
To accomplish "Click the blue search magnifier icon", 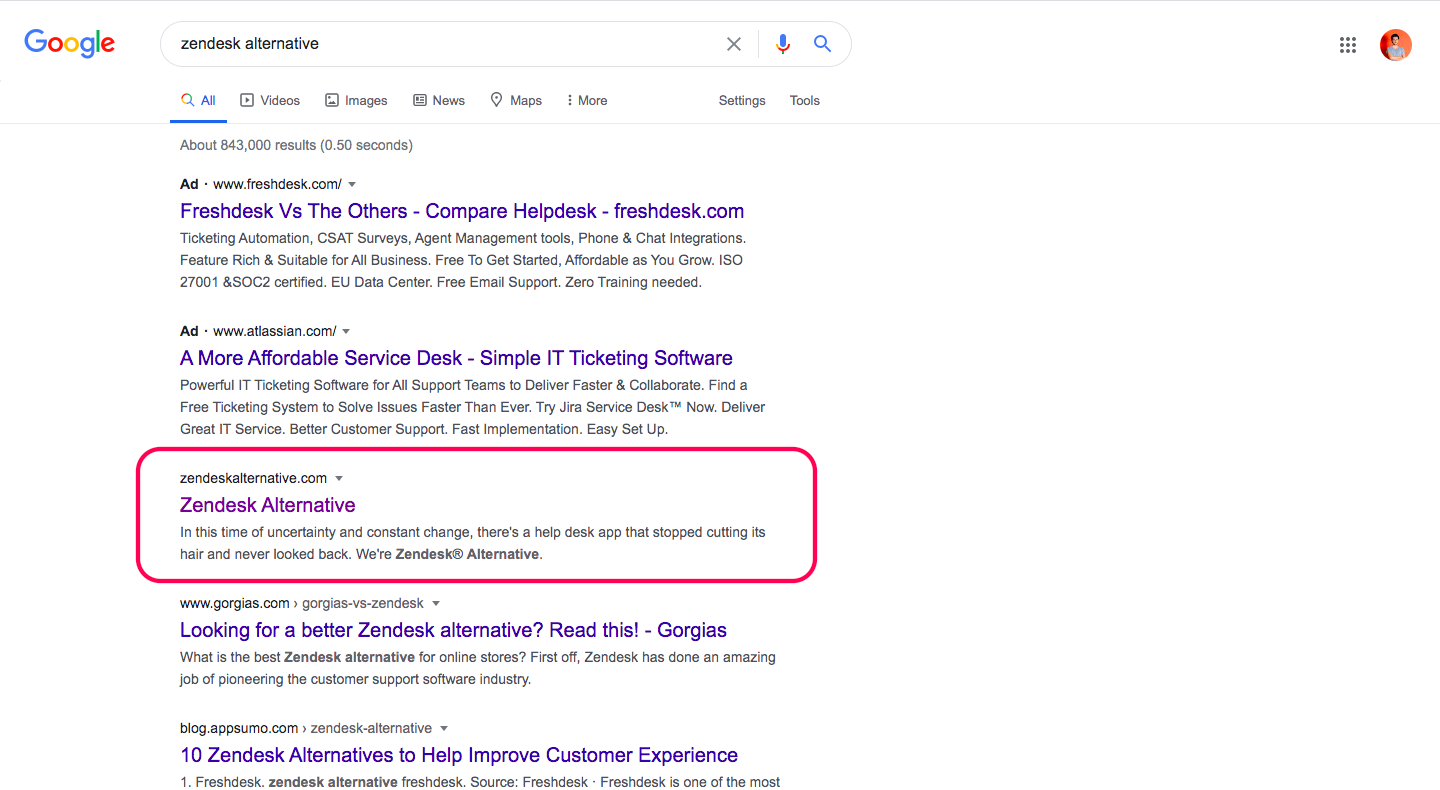I will 822,44.
